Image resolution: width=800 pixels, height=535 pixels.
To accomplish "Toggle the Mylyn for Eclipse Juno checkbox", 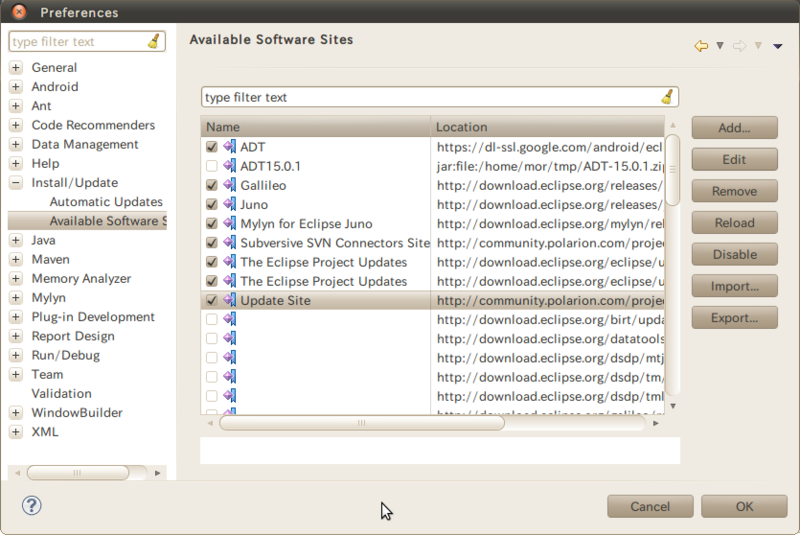I will [212, 223].
